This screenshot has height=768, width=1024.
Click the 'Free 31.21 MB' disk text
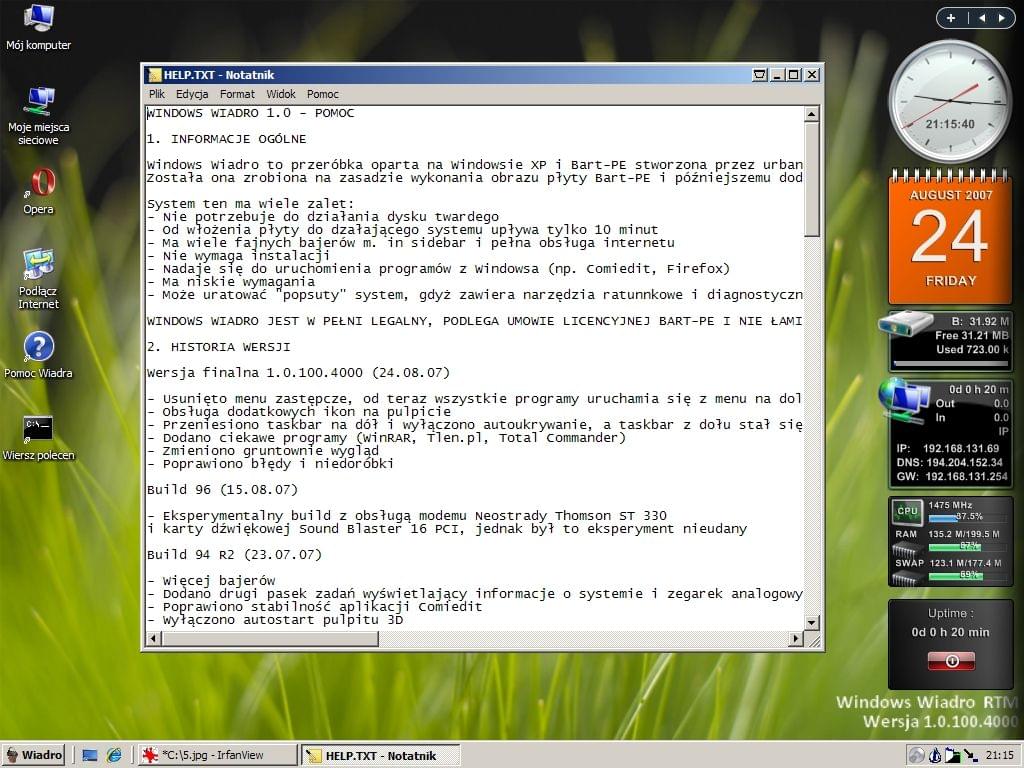(x=972, y=336)
